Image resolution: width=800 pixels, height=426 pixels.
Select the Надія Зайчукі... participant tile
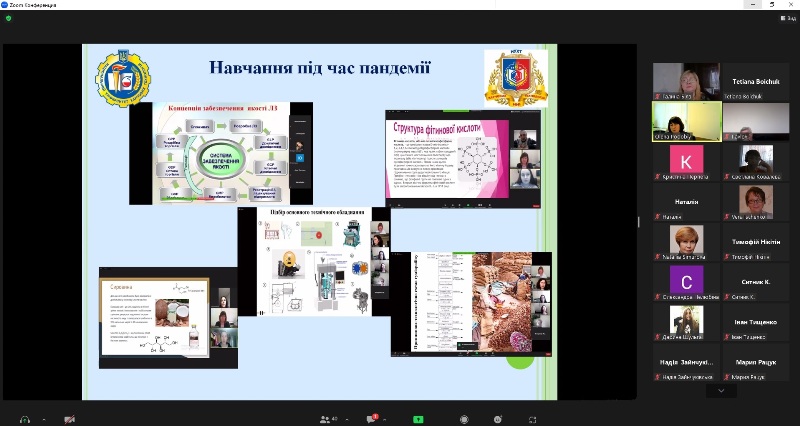(686, 362)
